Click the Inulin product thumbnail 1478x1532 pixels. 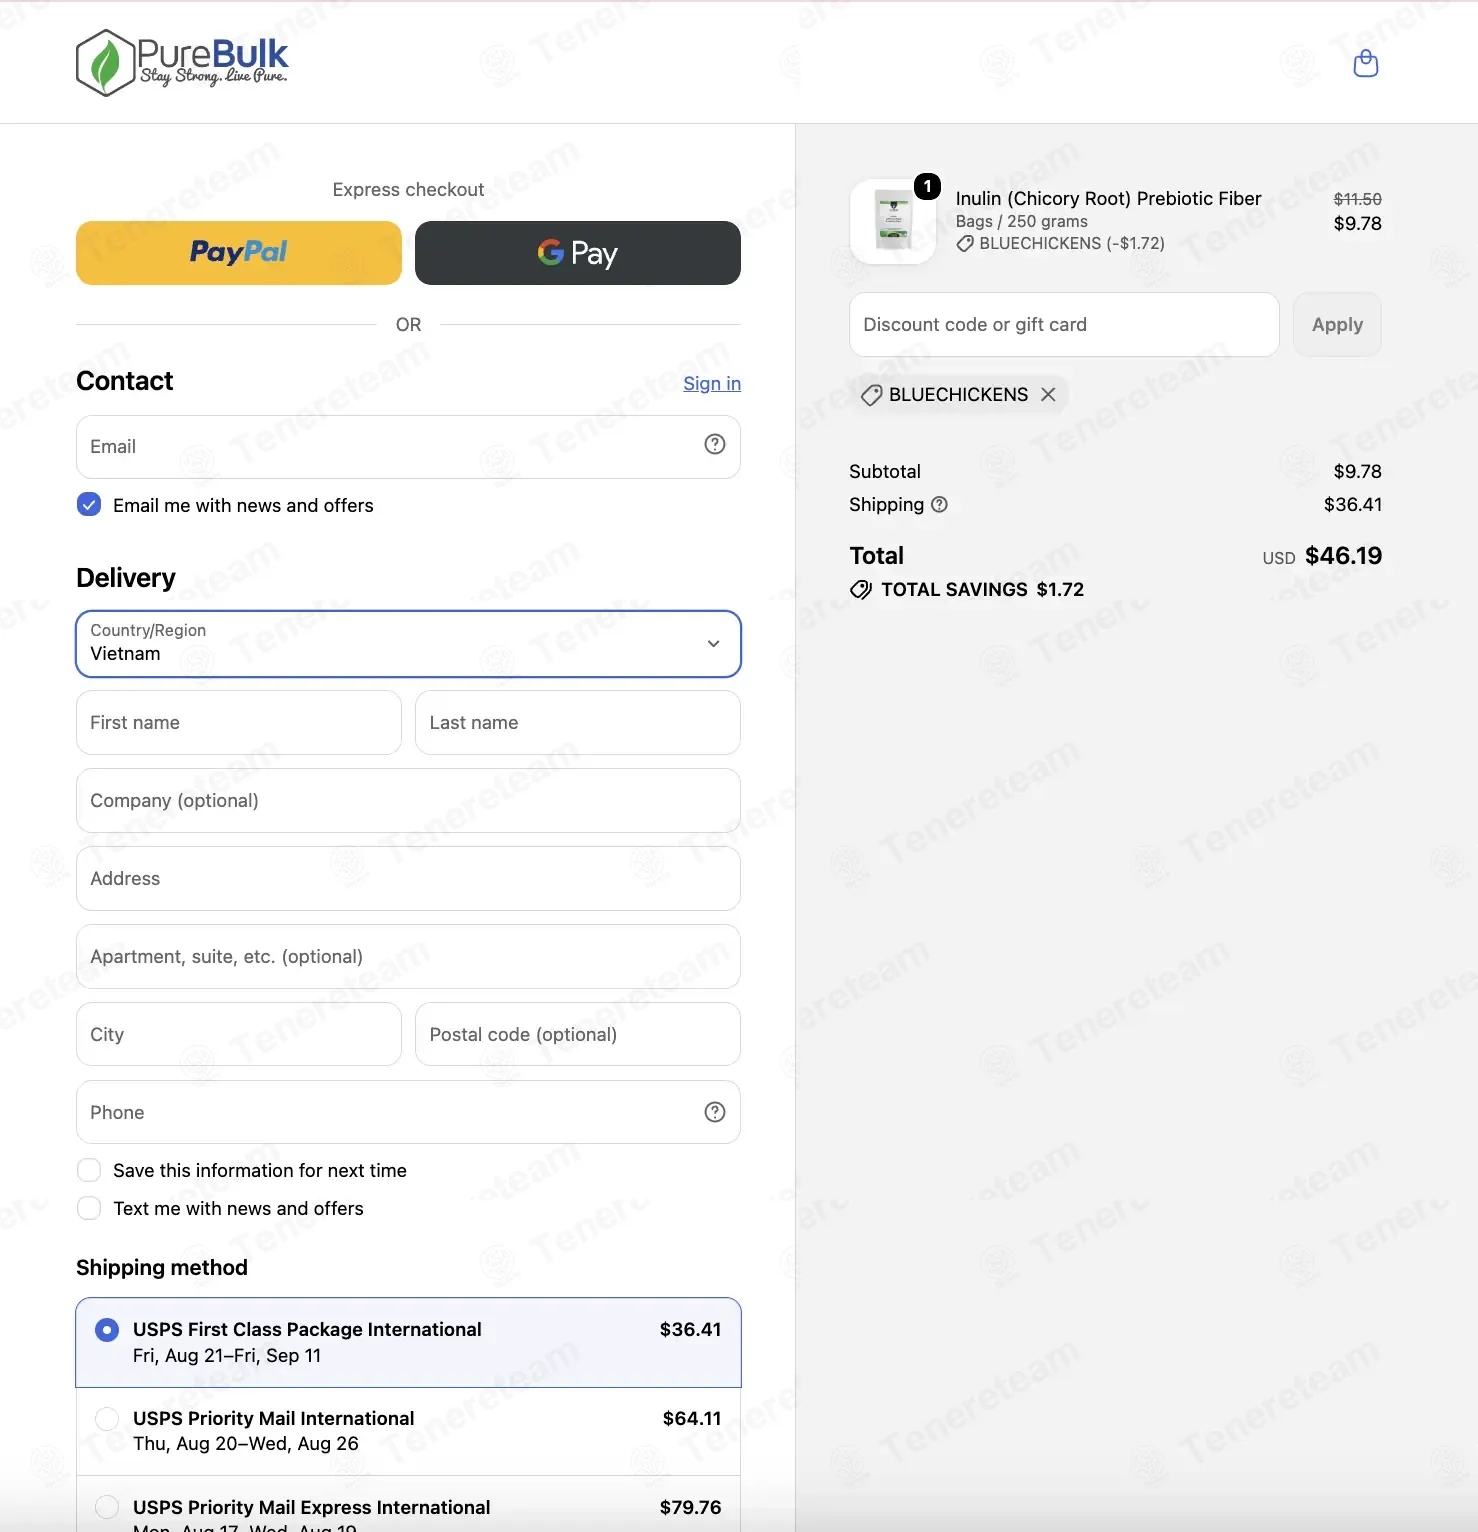pos(892,221)
